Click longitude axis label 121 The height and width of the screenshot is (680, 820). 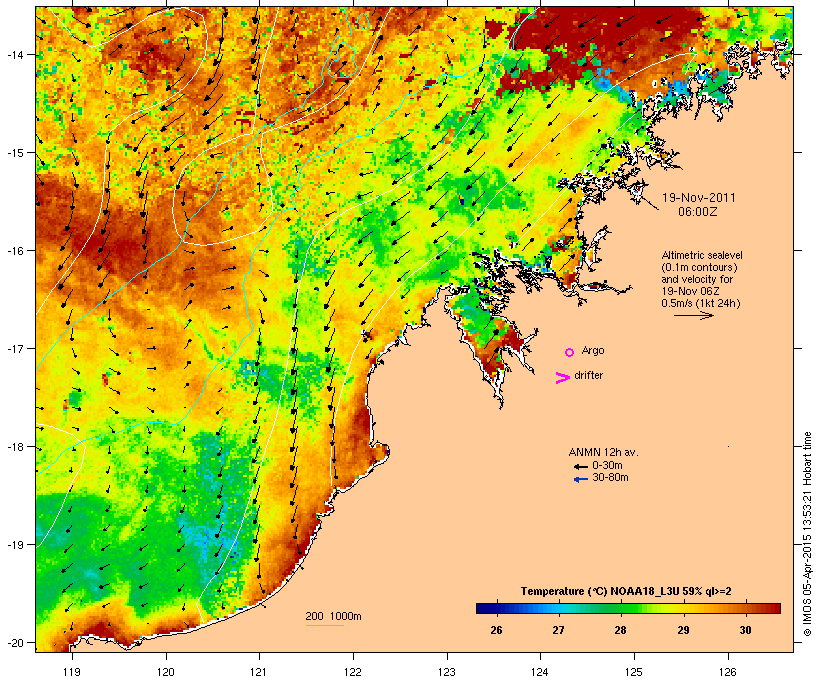(259, 672)
